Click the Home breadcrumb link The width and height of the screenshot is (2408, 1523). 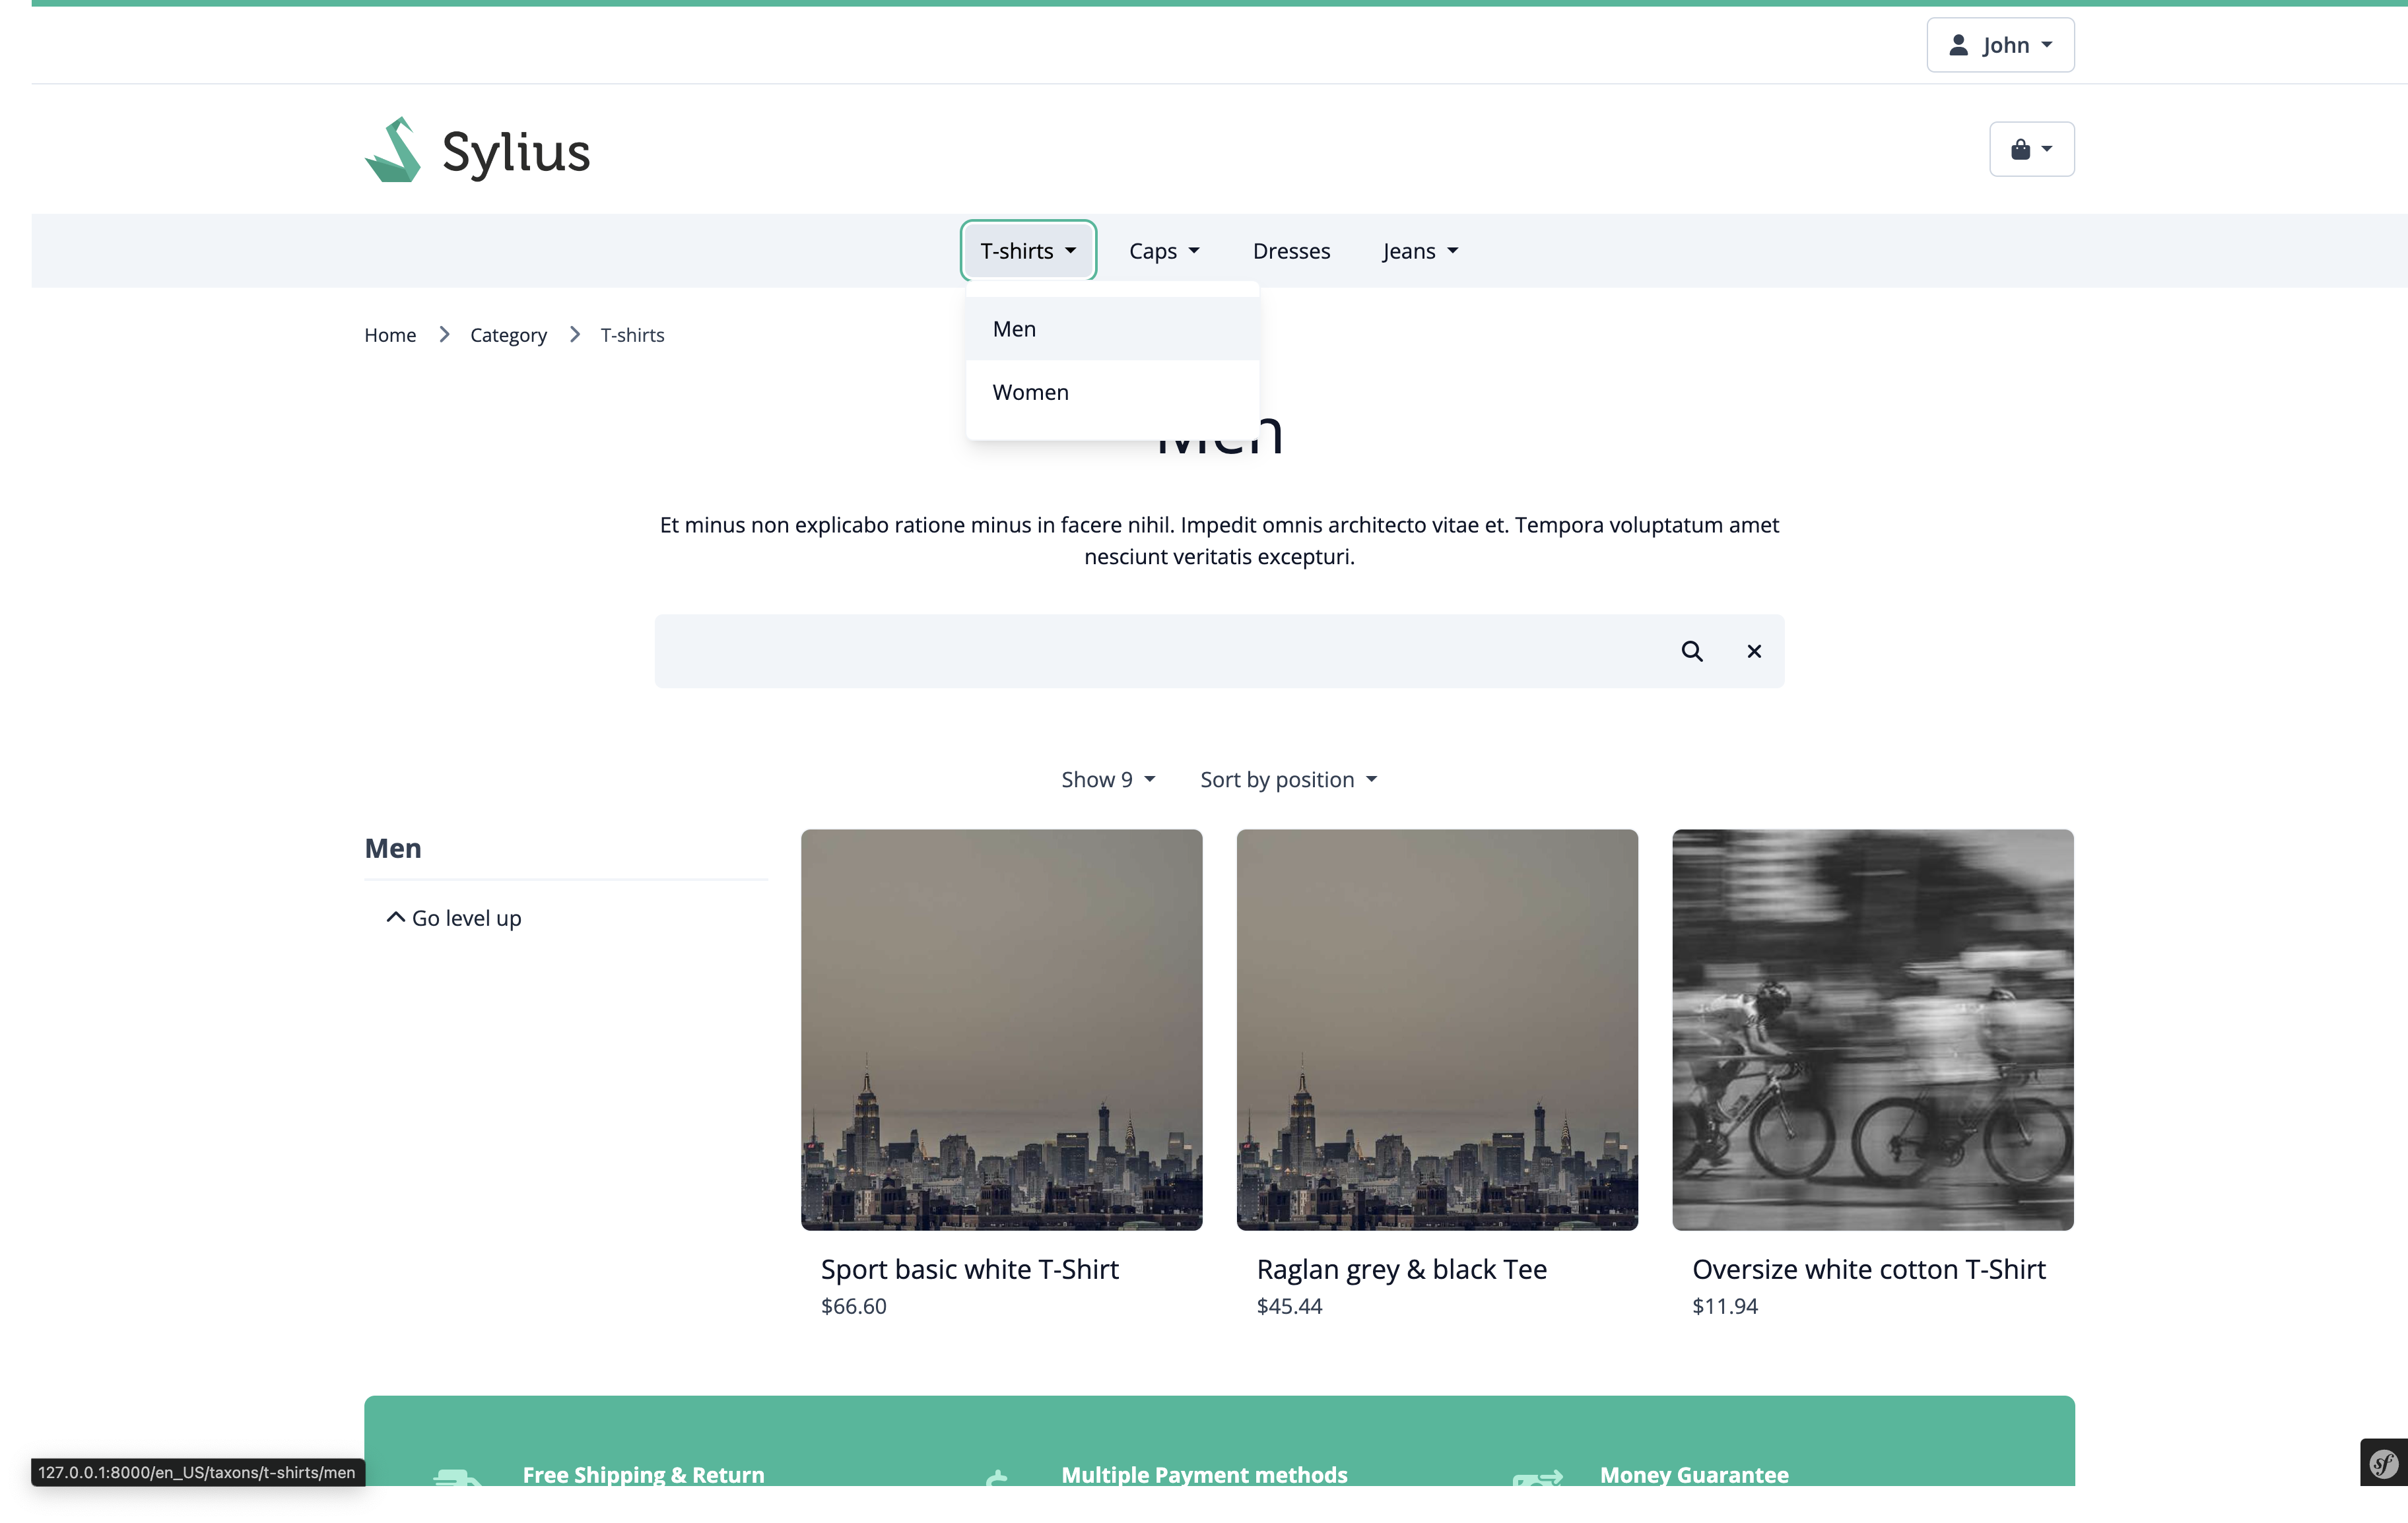pyautogui.click(x=390, y=335)
